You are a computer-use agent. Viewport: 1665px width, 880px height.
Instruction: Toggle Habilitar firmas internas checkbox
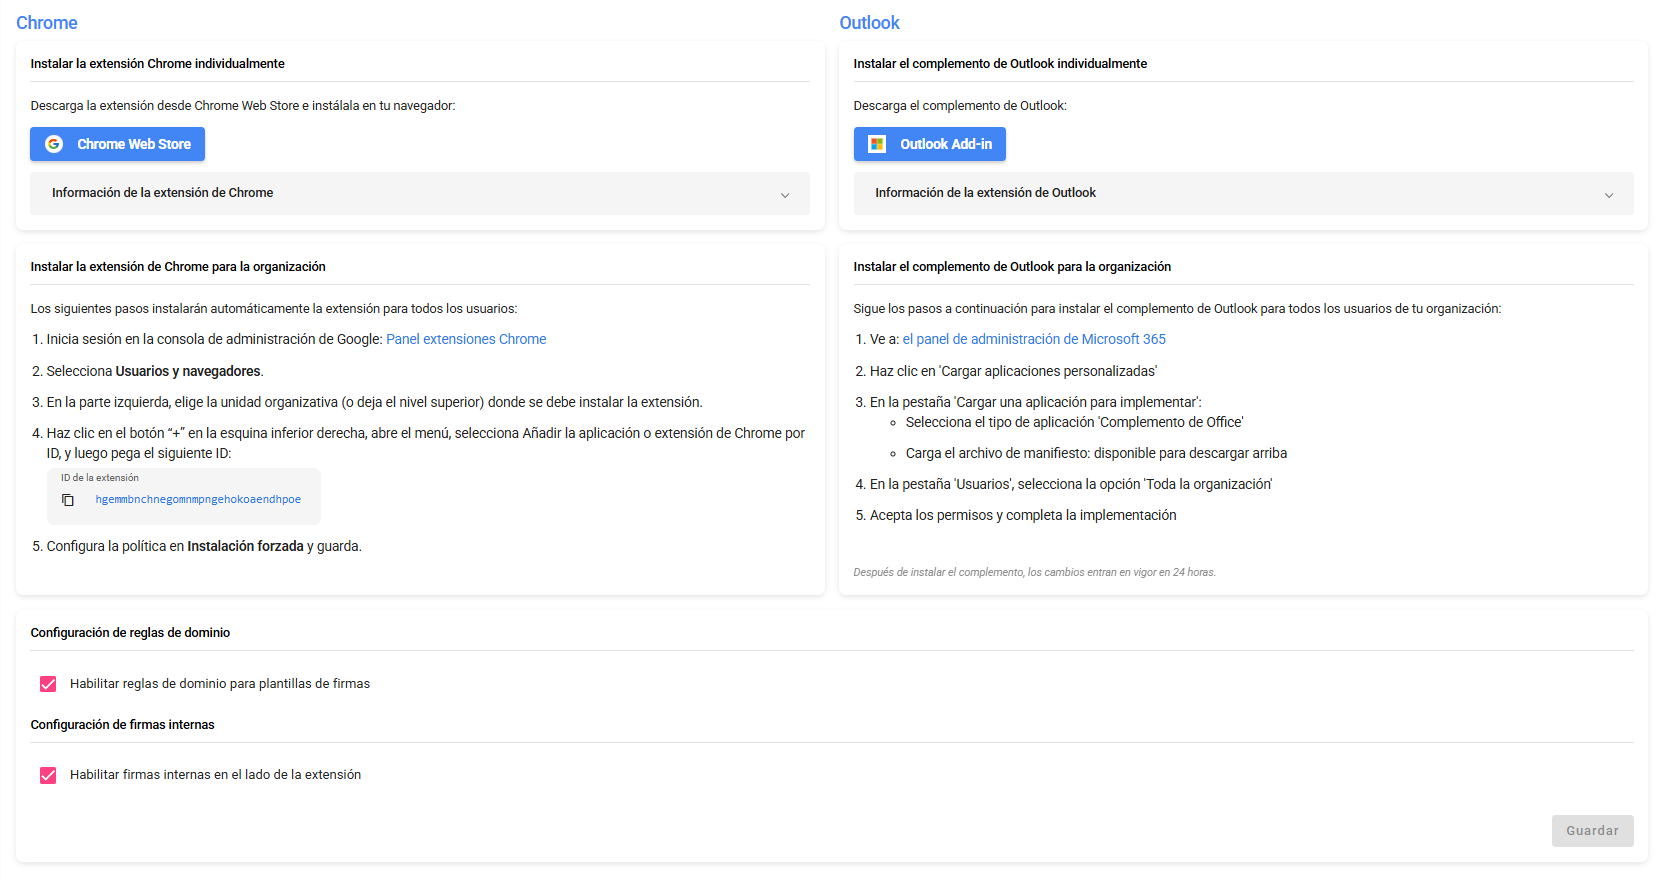48,775
